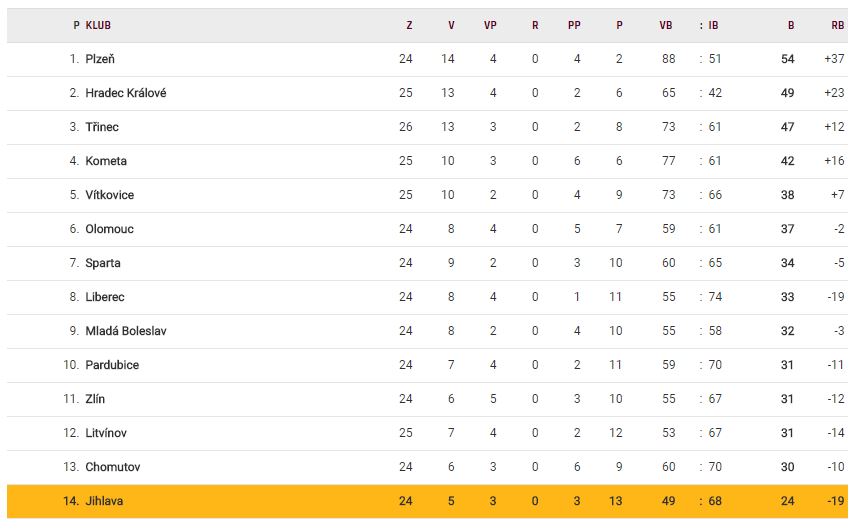
Task: Select the Pardubice club link
Action: pyautogui.click(x=112, y=365)
